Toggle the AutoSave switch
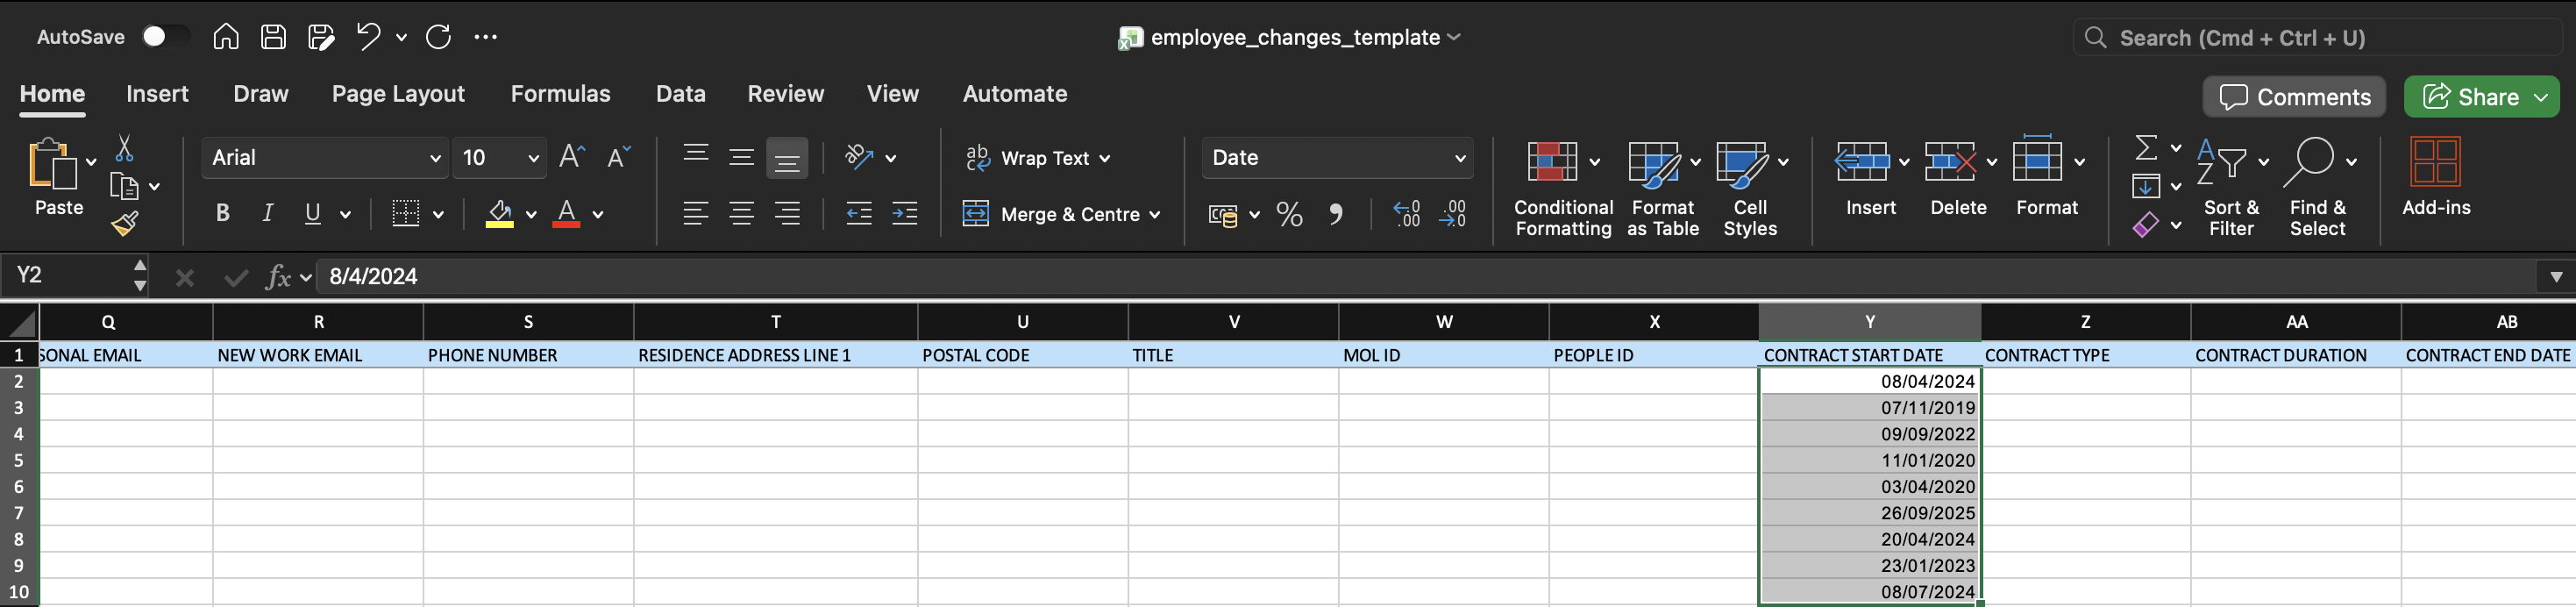Image resolution: width=2576 pixels, height=607 pixels. coord(165,37)
